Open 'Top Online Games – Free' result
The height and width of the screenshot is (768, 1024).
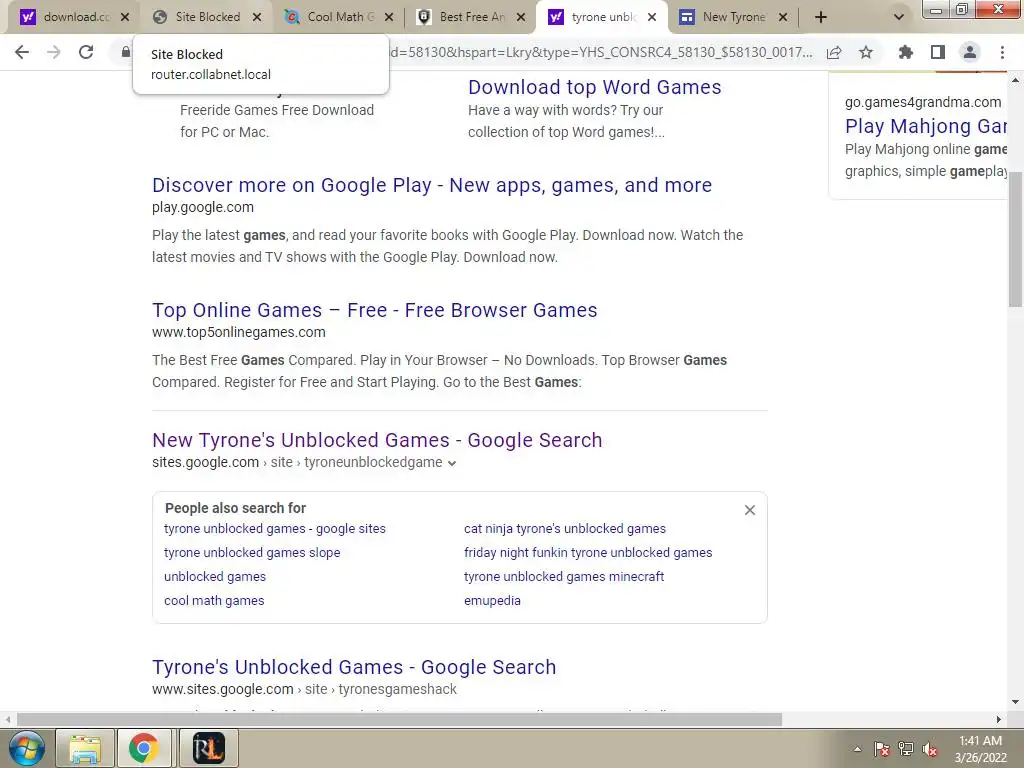coord(375,310)
